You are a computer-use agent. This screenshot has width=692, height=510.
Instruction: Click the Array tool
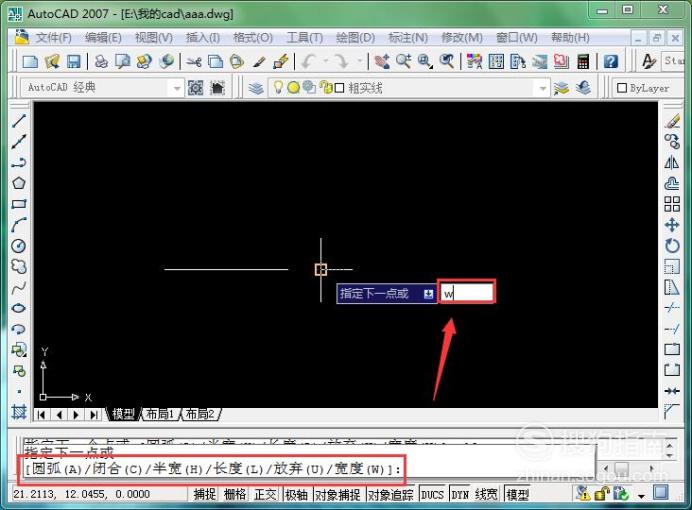[672, 204]
